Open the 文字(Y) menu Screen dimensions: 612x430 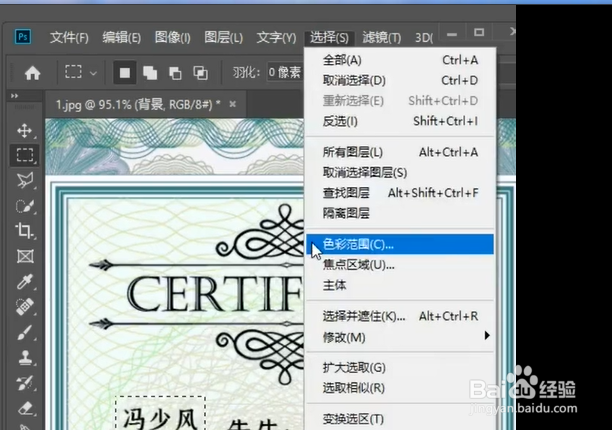coord(276,38)
